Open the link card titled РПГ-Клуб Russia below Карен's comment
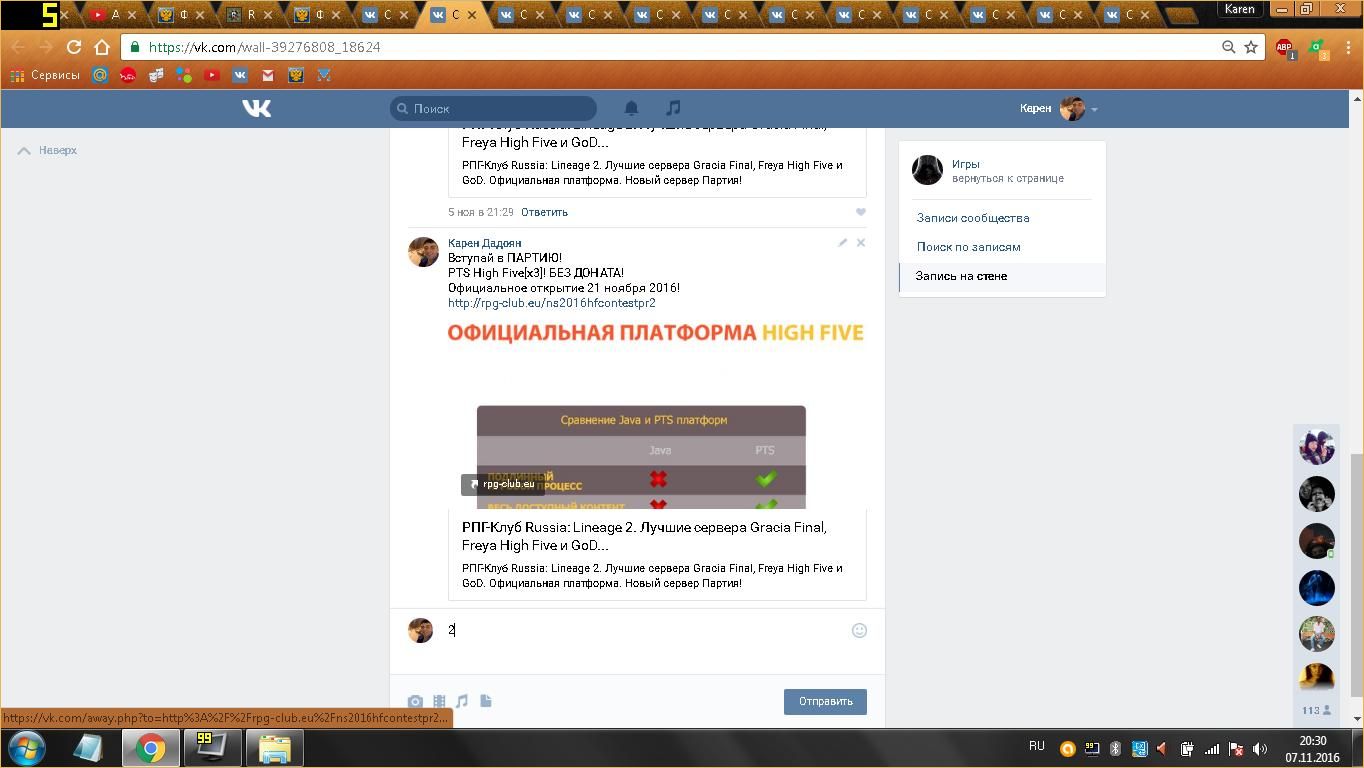The width and height of the screenshot is (1364, 768). point(657,555)
